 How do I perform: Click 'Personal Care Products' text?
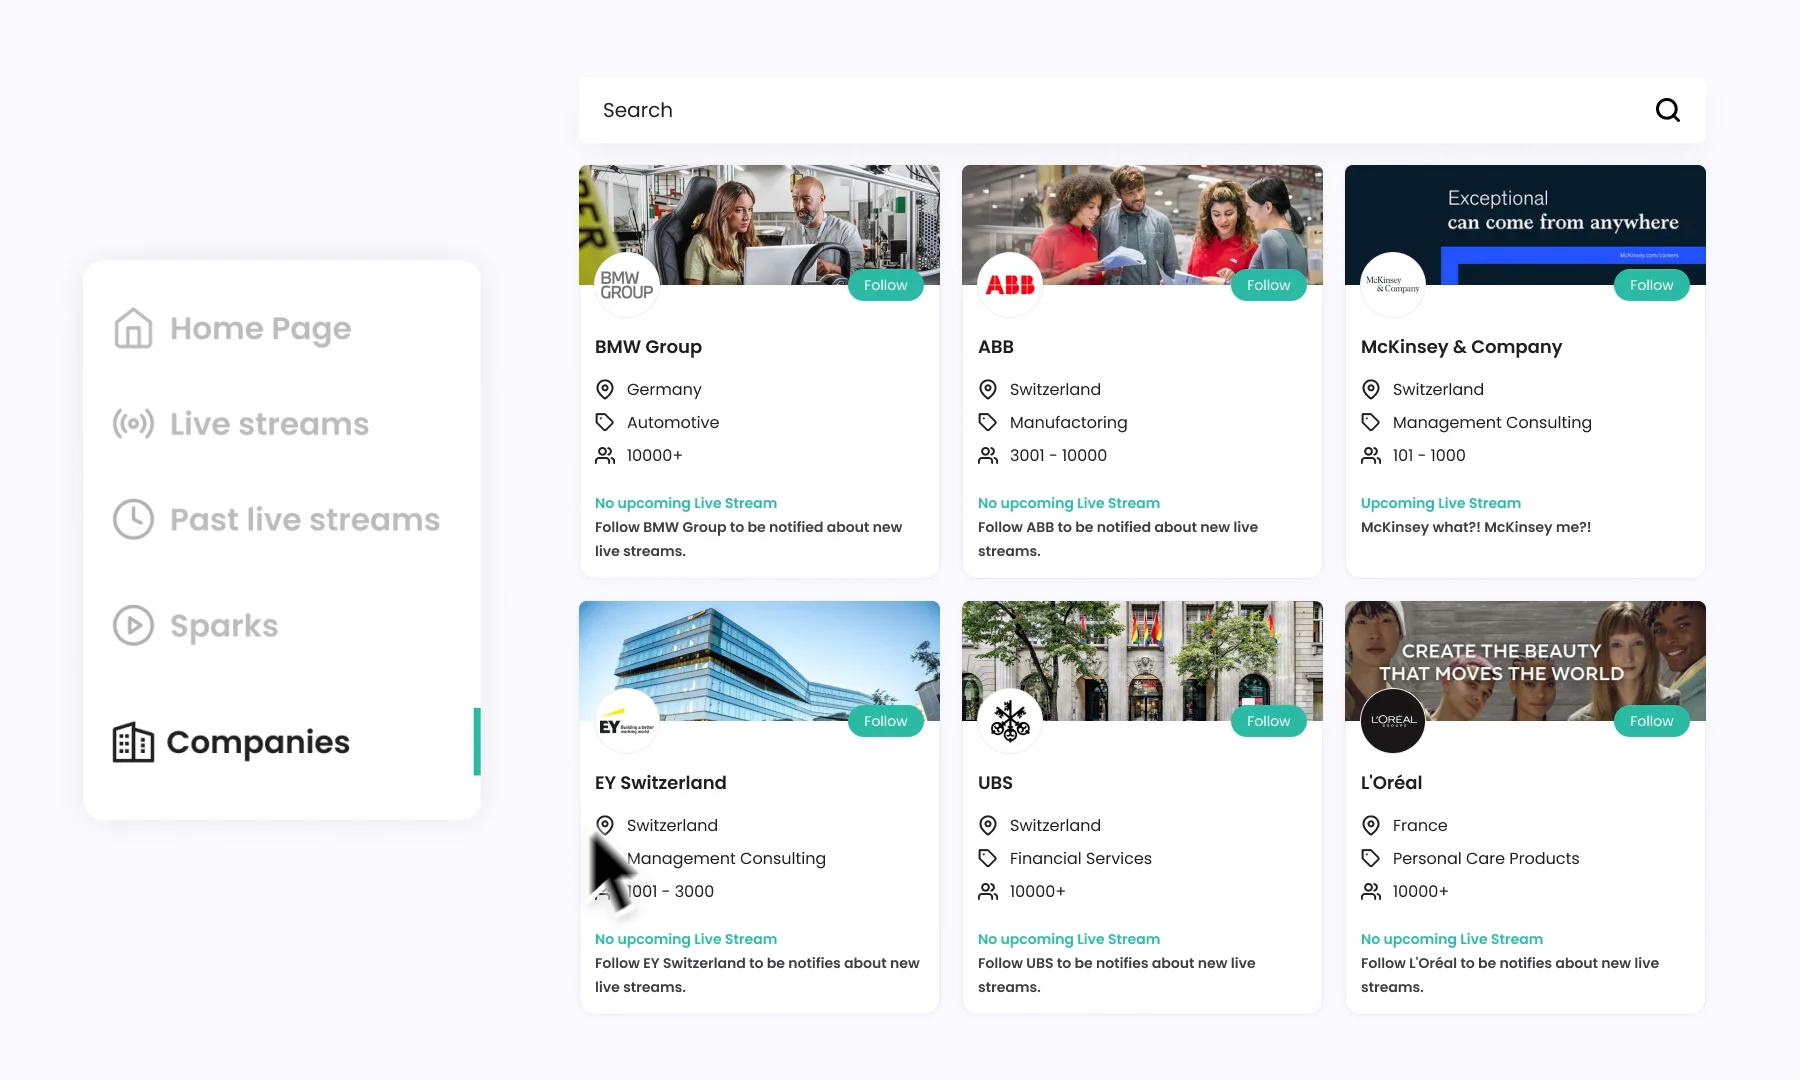pyautogui.click(x=1485, y=858)
